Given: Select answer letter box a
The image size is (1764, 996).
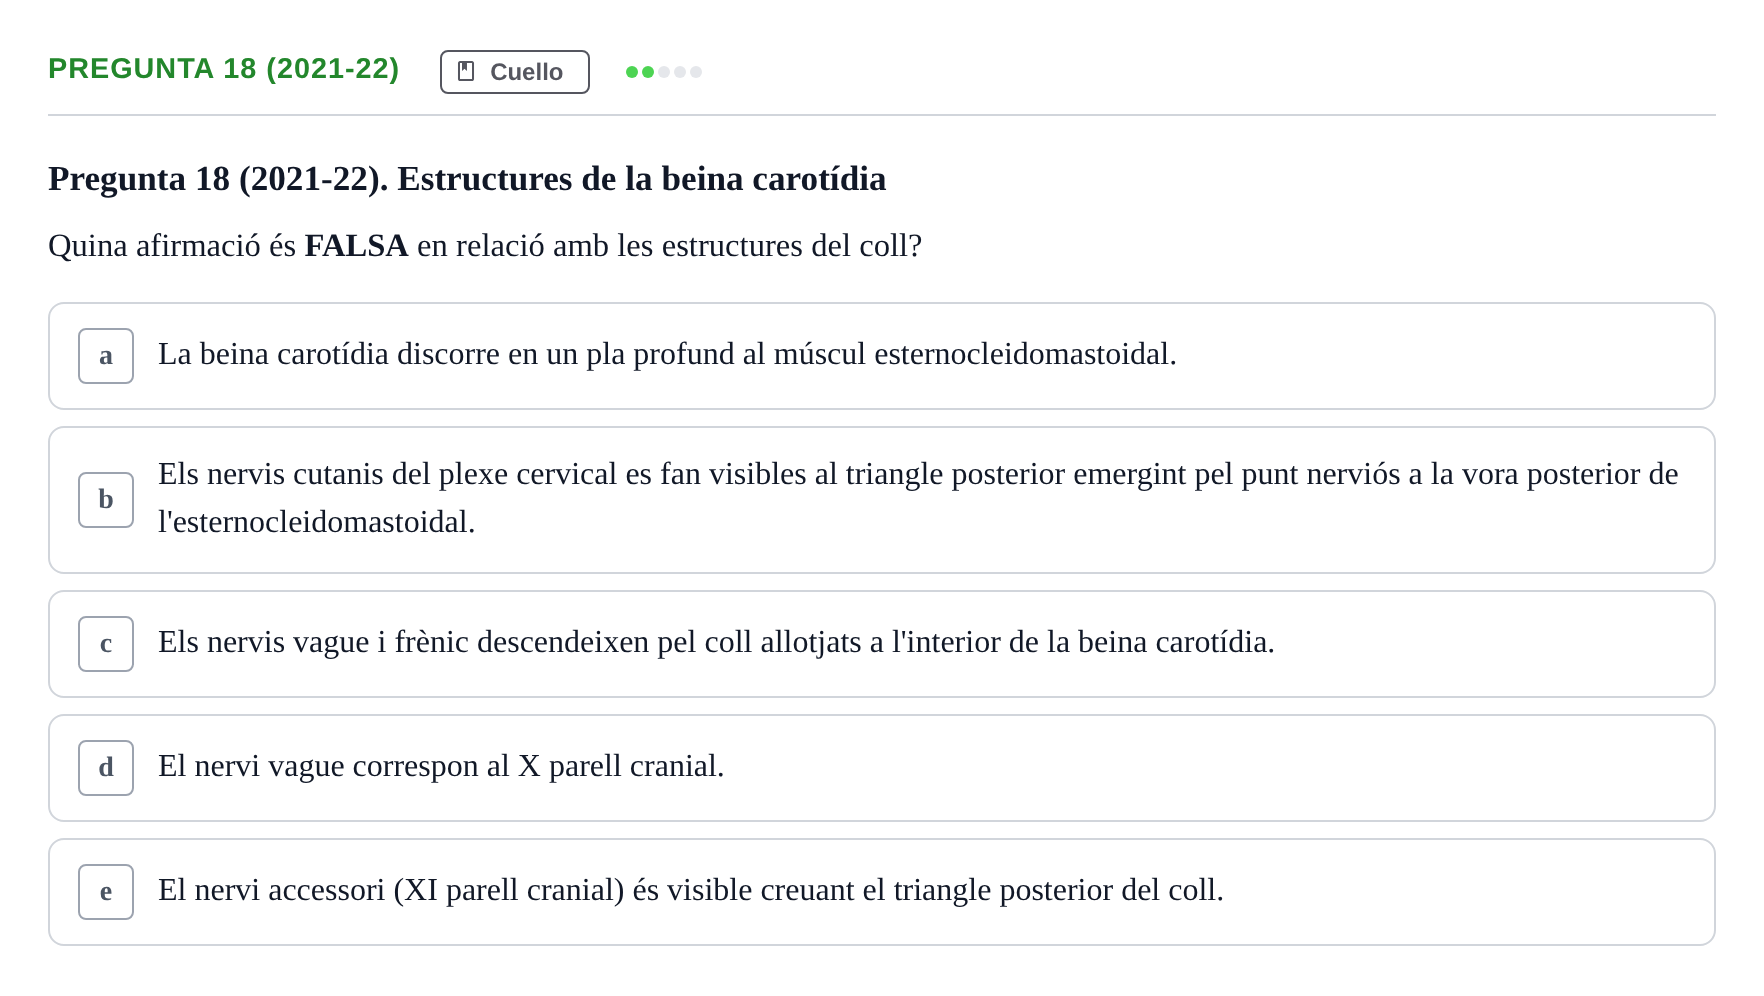Looking at the screenshot, I should 106,356.
